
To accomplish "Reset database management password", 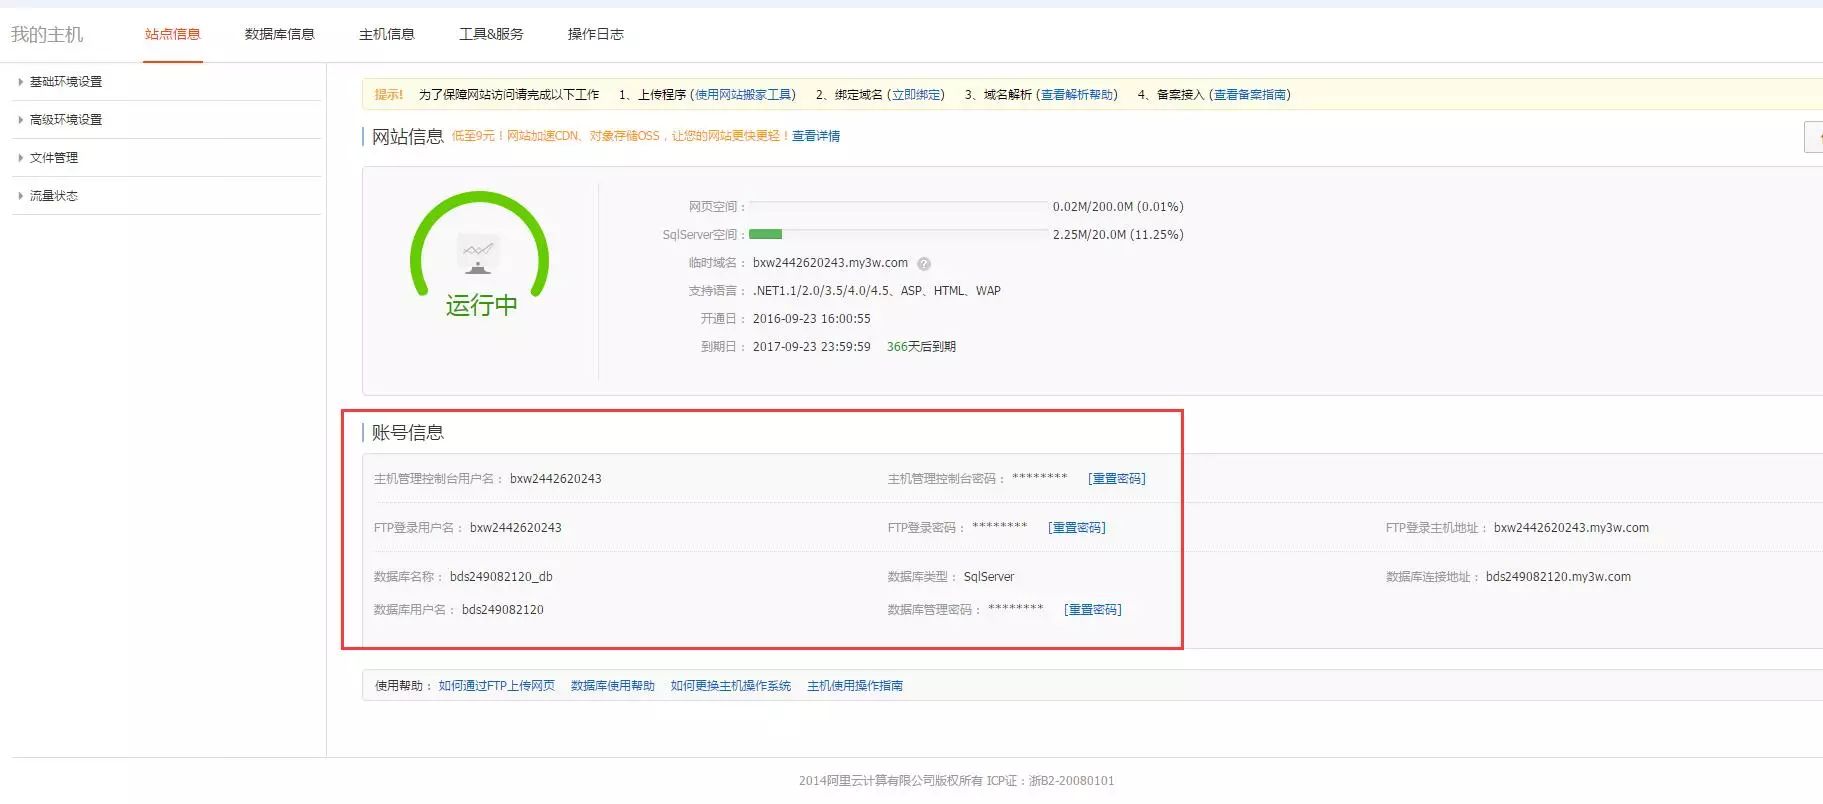I will [1093, 610].
